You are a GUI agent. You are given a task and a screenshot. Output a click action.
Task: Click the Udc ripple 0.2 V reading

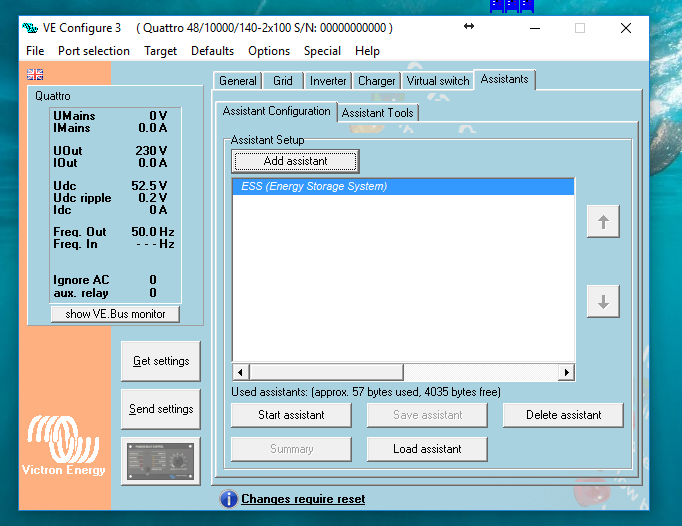point(110,198)
